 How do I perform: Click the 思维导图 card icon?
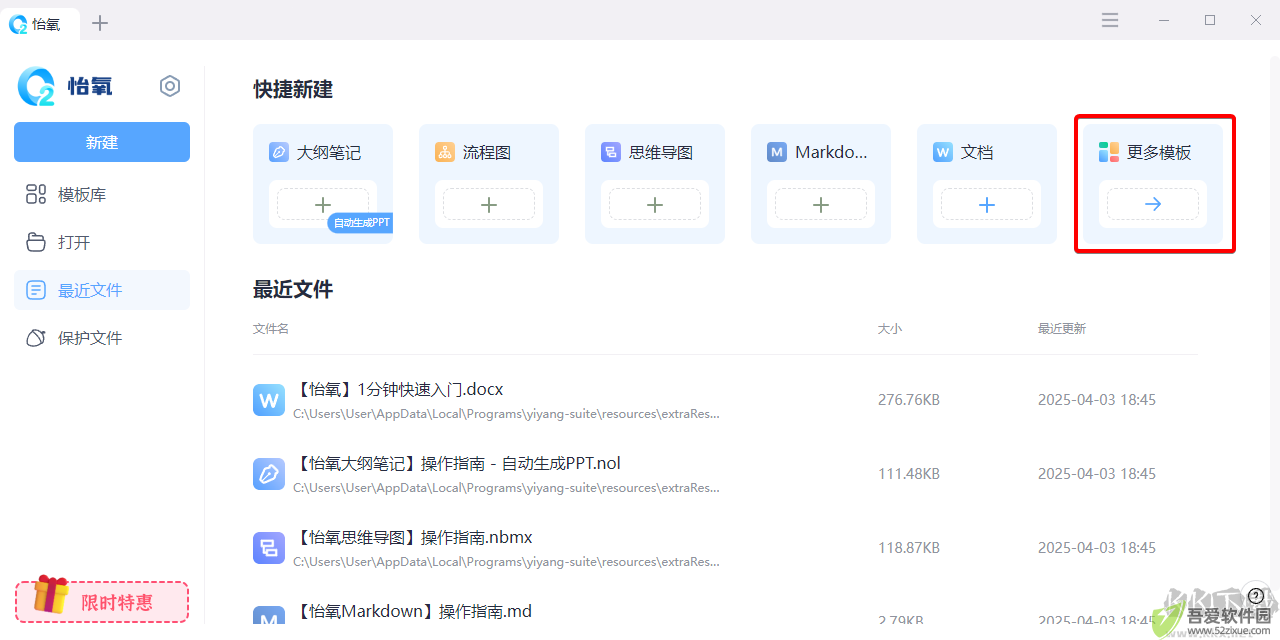(611, 152)
